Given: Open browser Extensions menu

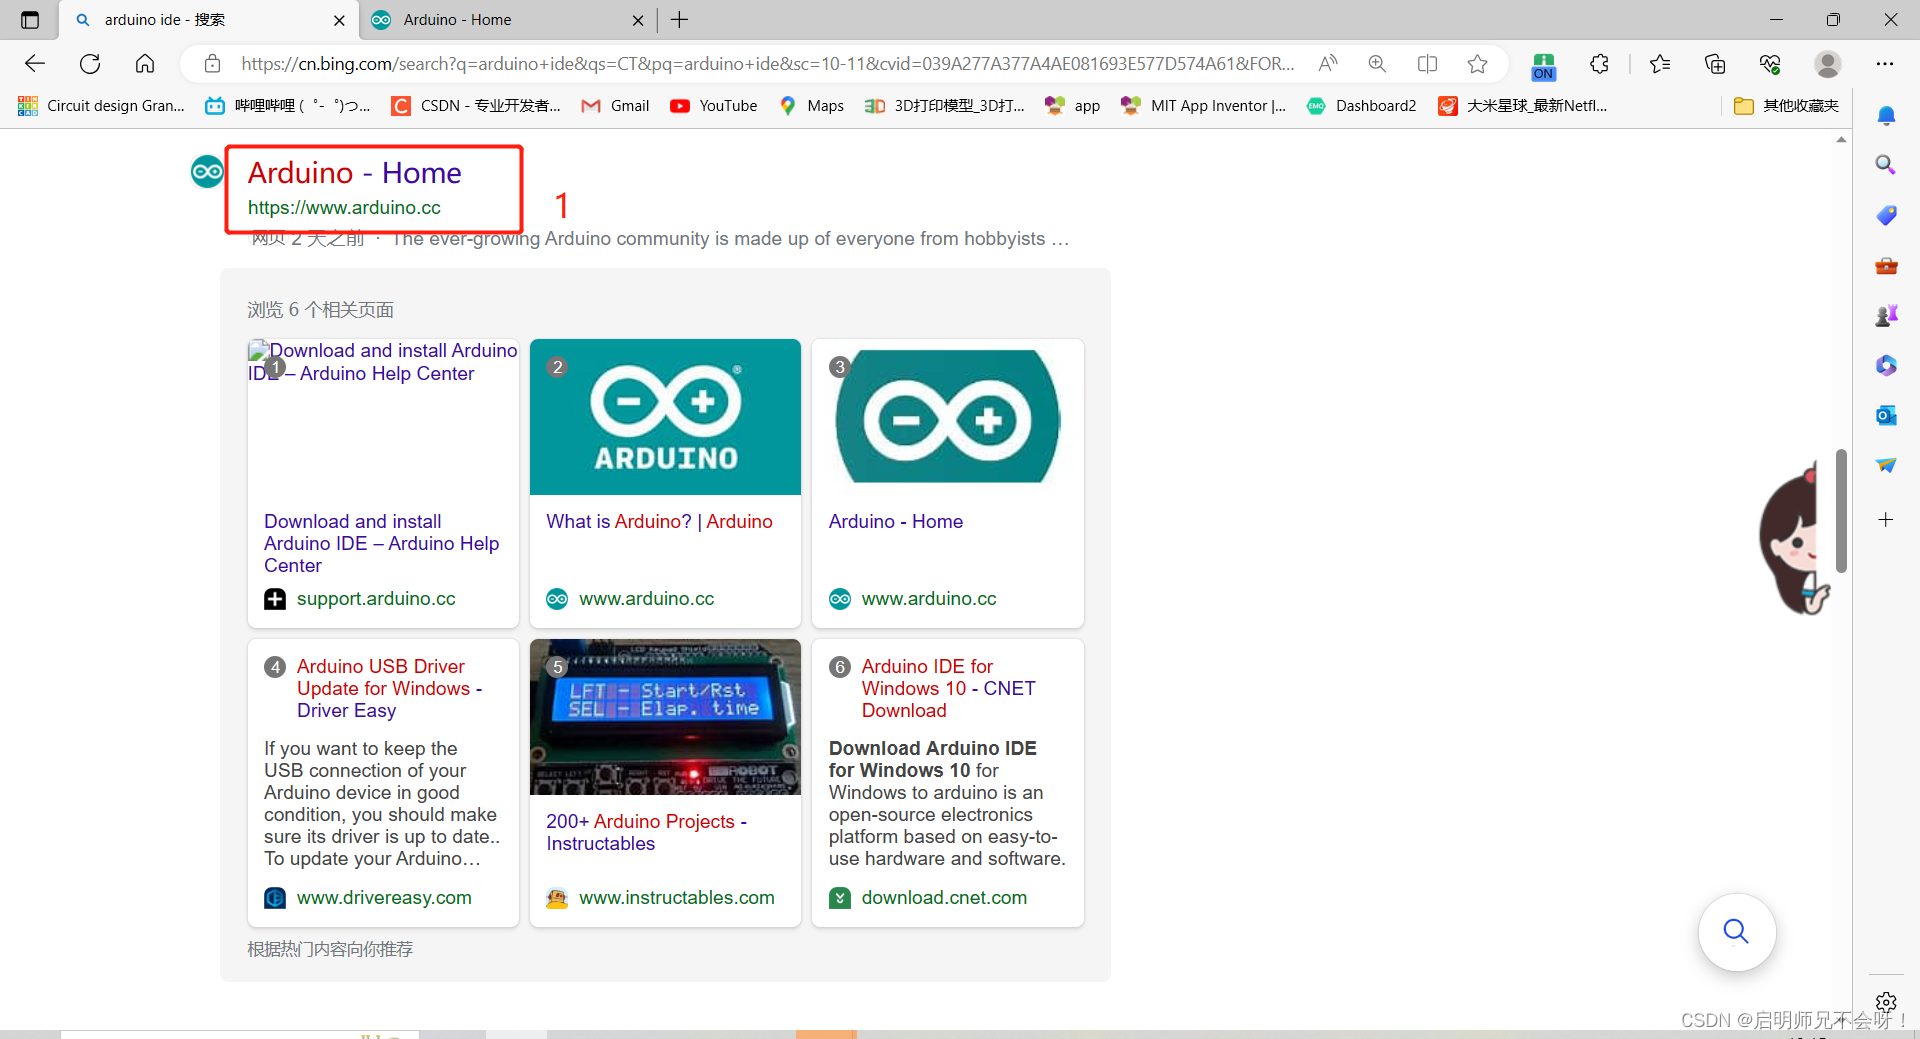Looking at the screenshot, I should (1599, 64).
